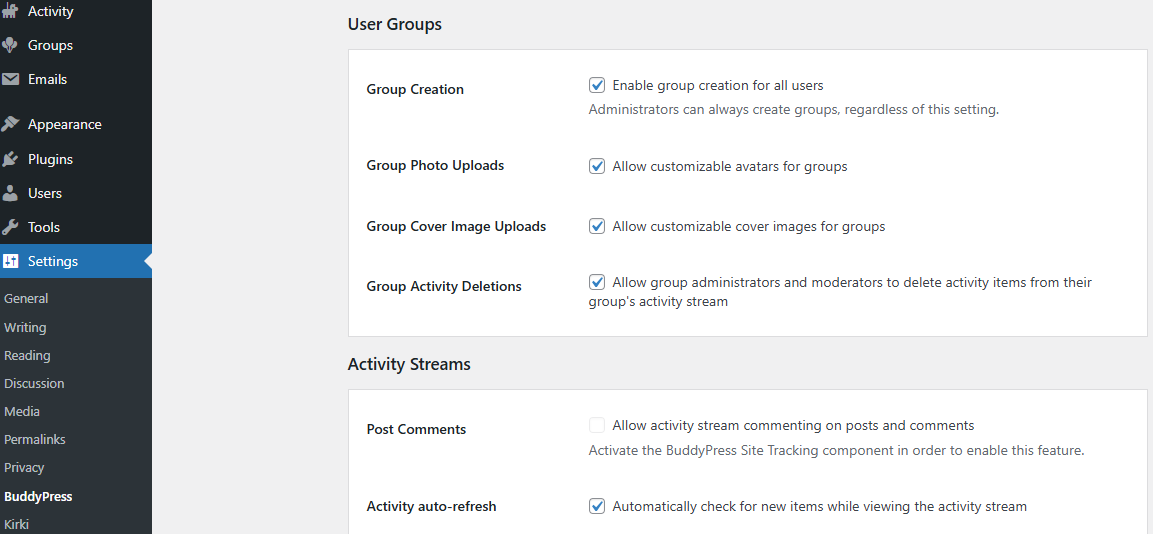1153x534 pixels.
Task: Click the Plugins plug icon
Action: (x=10, y=159)
